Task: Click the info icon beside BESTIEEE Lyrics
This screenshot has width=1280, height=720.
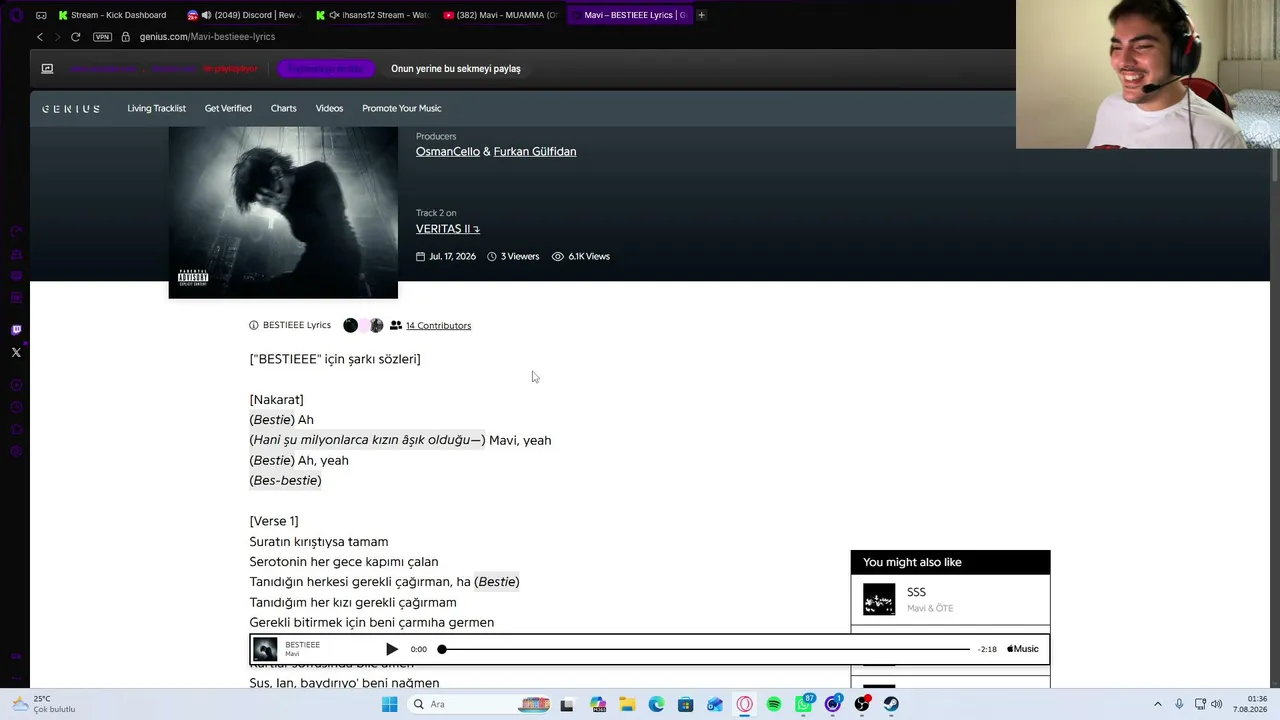Action: [254, 325]
